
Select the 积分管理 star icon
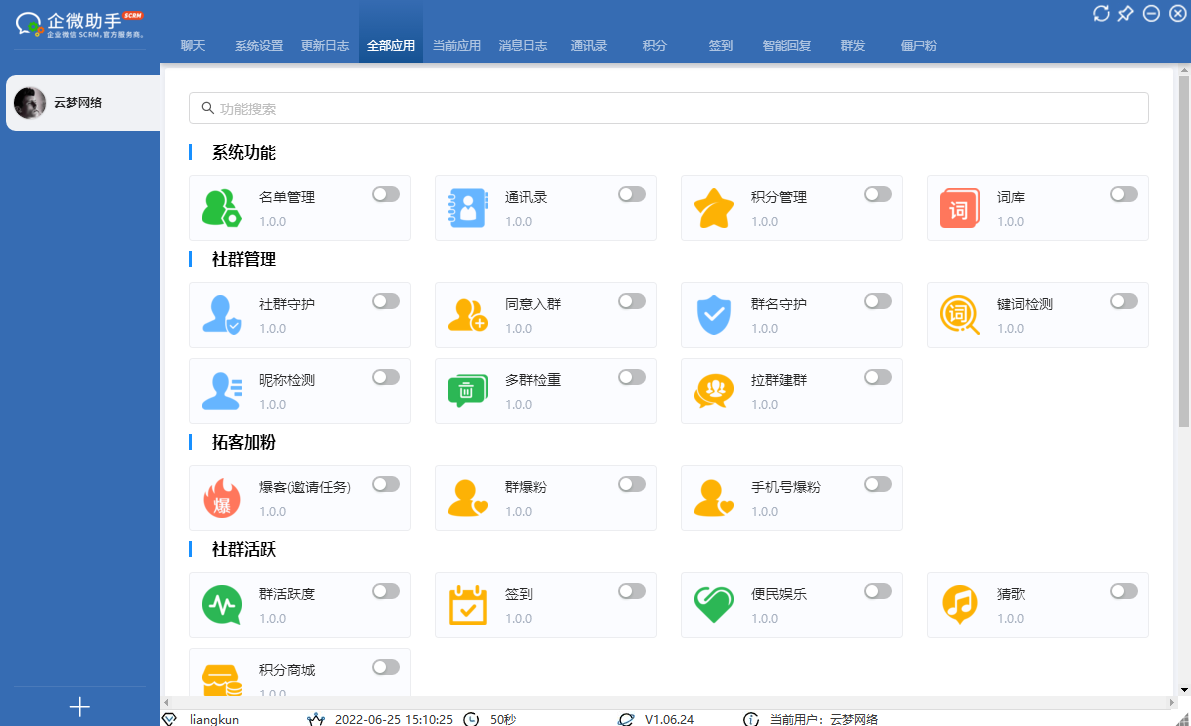click(714, 207)
